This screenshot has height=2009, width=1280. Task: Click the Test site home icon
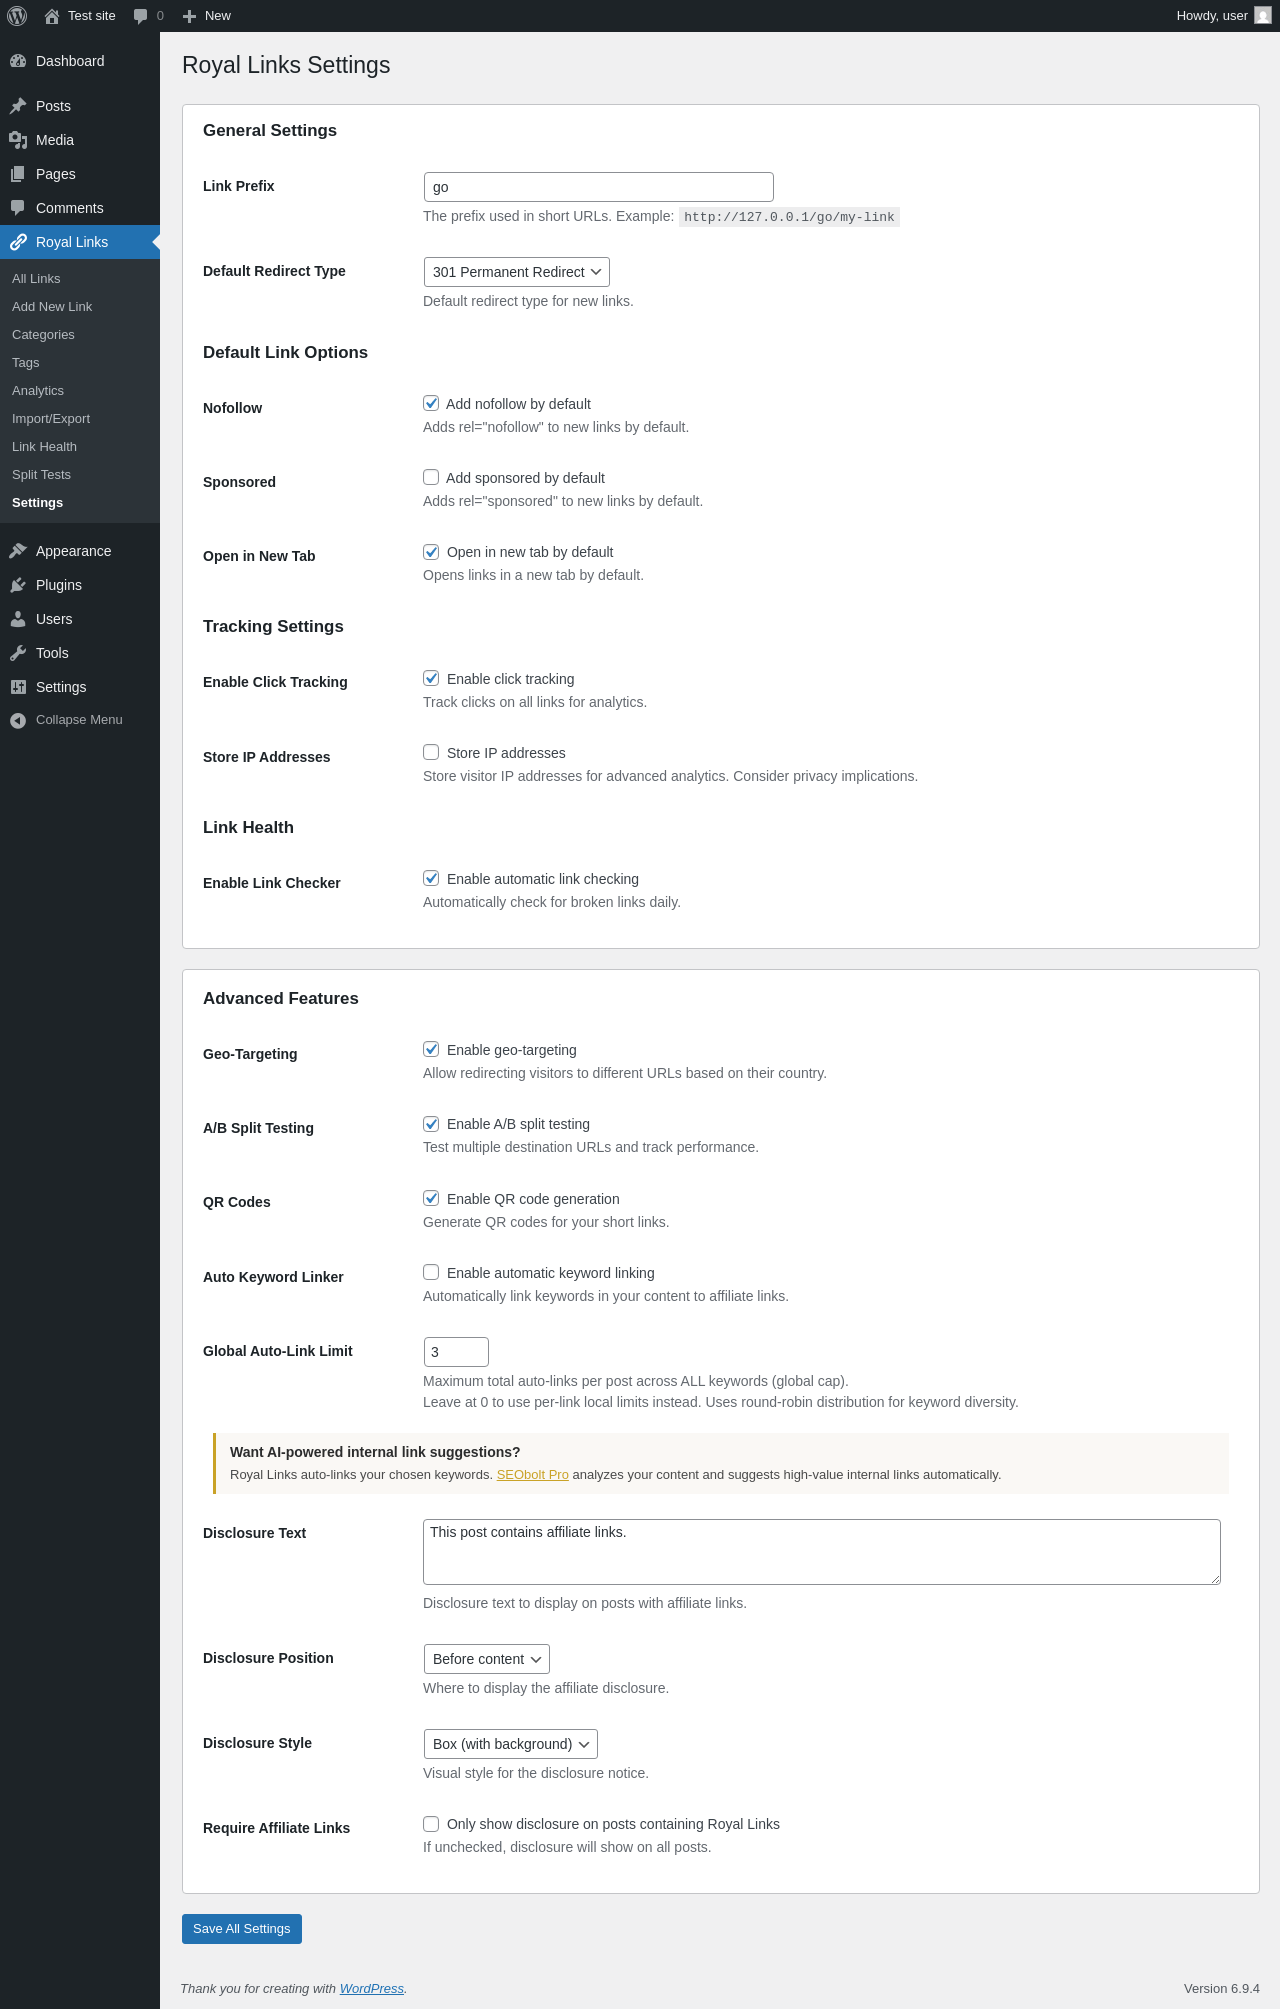pos(52,16)
